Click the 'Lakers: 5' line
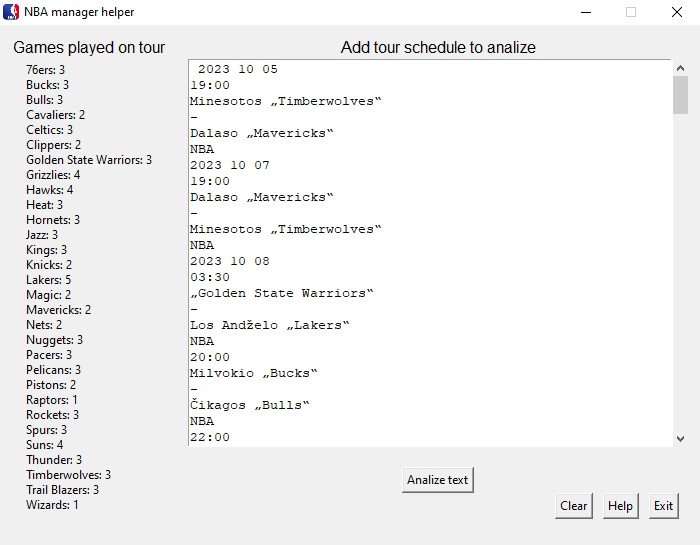700x545 pixels. click(48, 280)
